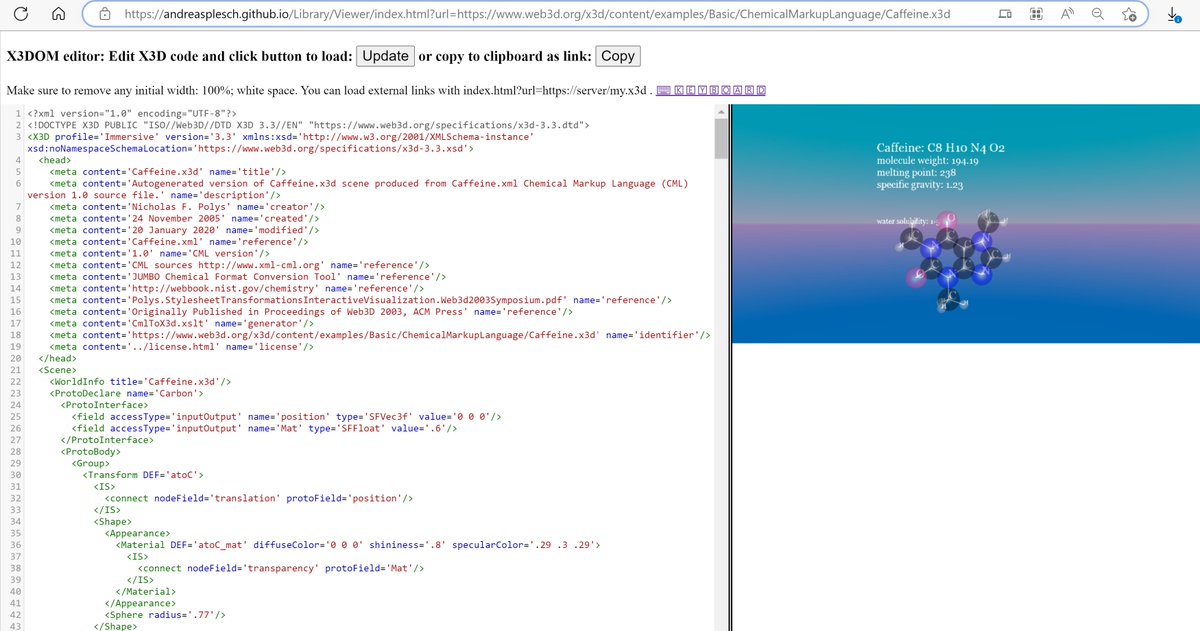
Task: Click the Material DEF='atoC_mat' line
Action: click(x=360, y=545)
